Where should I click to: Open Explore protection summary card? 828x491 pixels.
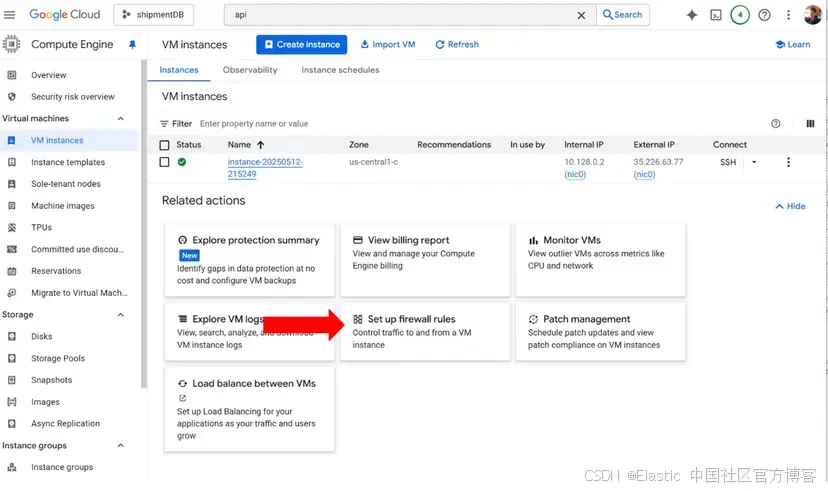250,260
